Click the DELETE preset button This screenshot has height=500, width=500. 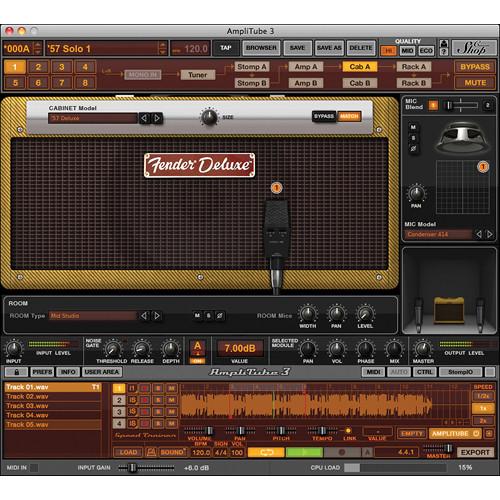point(361,48)
